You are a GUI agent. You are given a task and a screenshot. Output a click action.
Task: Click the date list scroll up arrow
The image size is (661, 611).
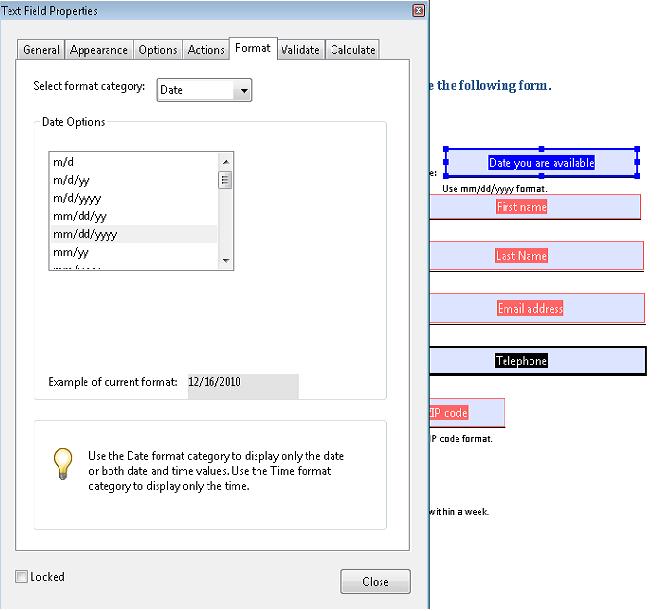[x=226, y=161]
